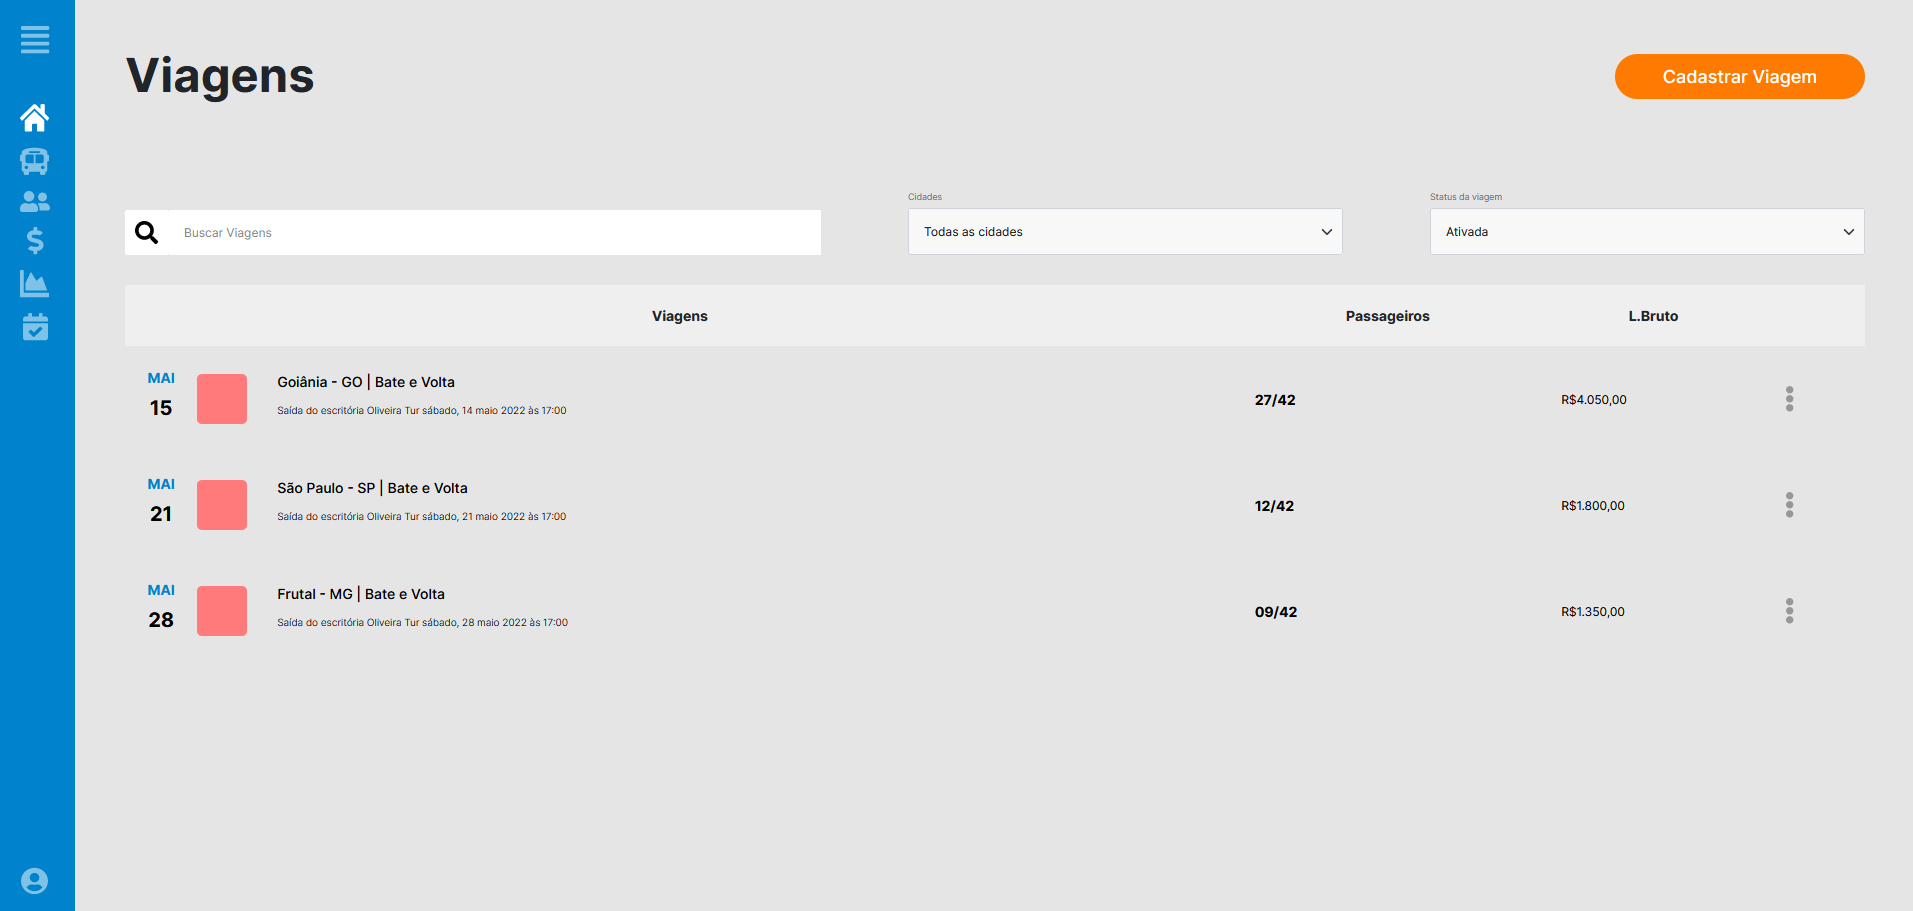This screenshot has height=911, width=1913.
Task: Click the R$4.050,00 gross value
Action: coord(1594,400)
